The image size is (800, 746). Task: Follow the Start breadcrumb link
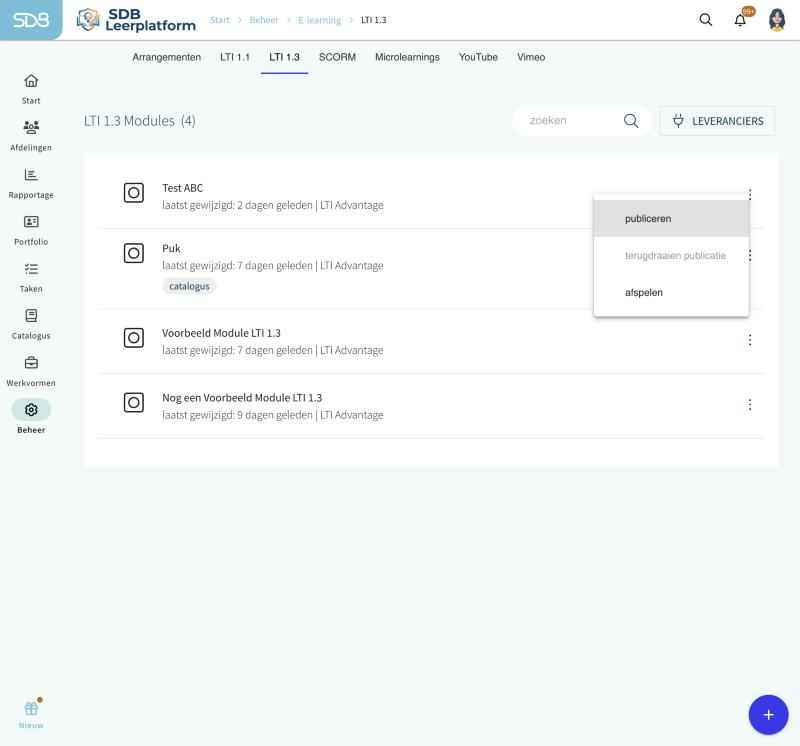(220, 20)
